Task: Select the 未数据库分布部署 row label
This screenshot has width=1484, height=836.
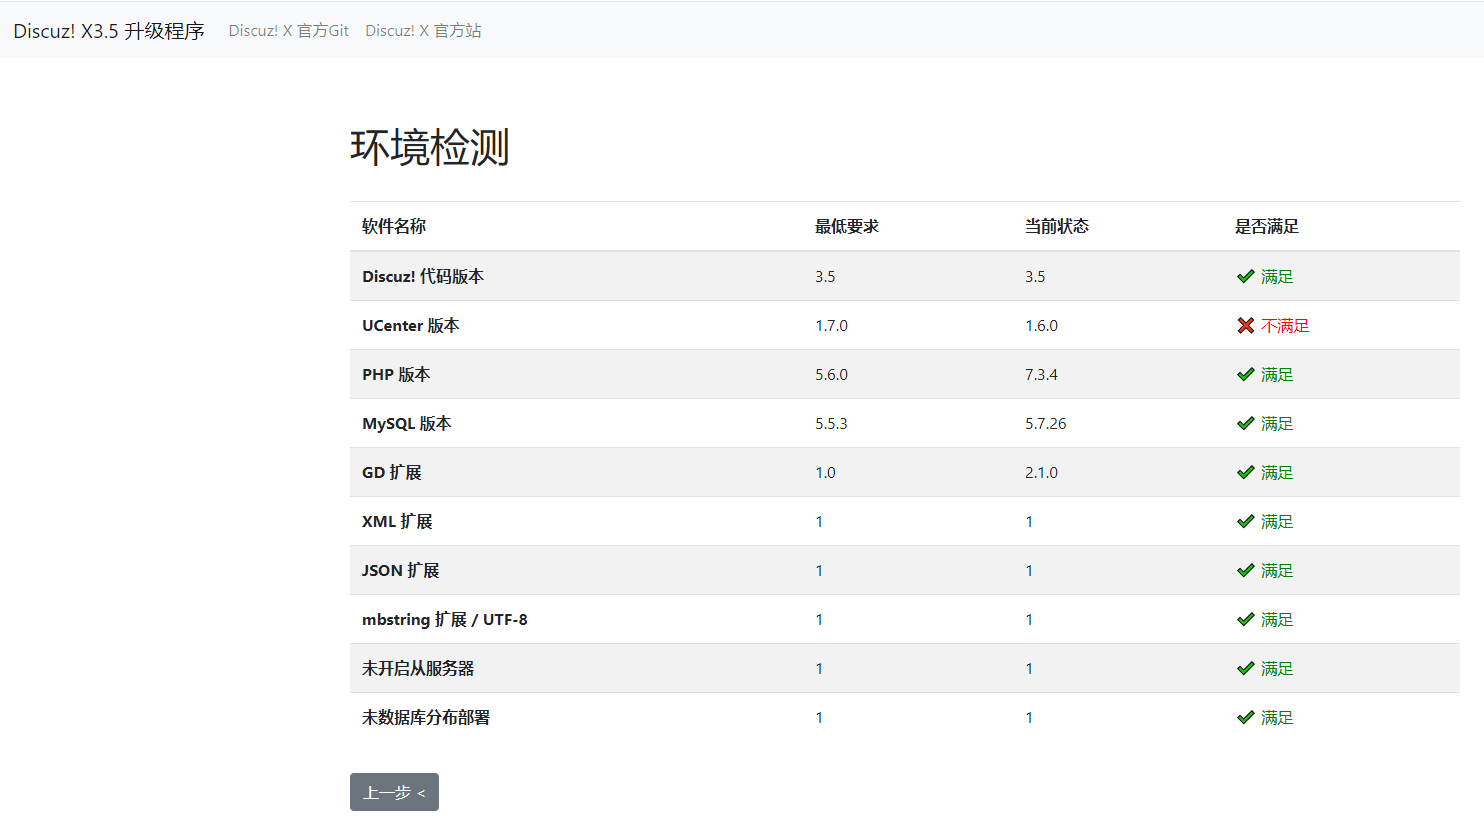Action: click(x=426, y=717)
